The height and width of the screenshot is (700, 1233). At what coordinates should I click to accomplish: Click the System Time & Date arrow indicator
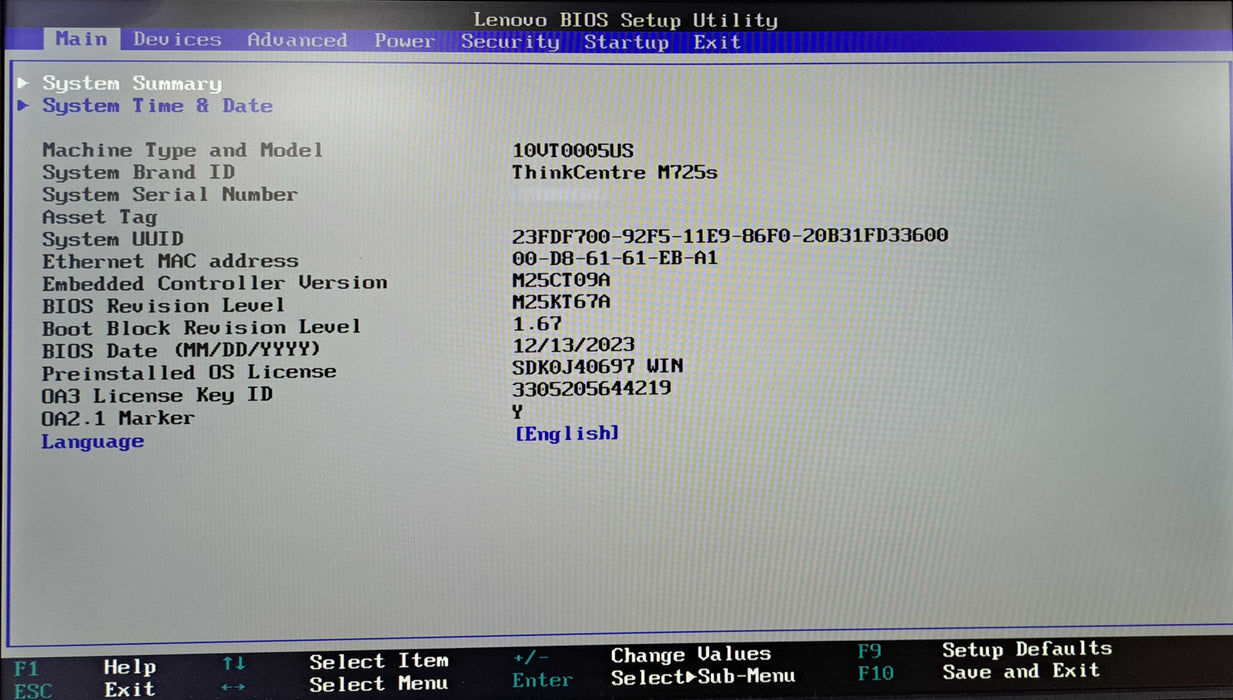pyautogui.click(x=25, y=106)
